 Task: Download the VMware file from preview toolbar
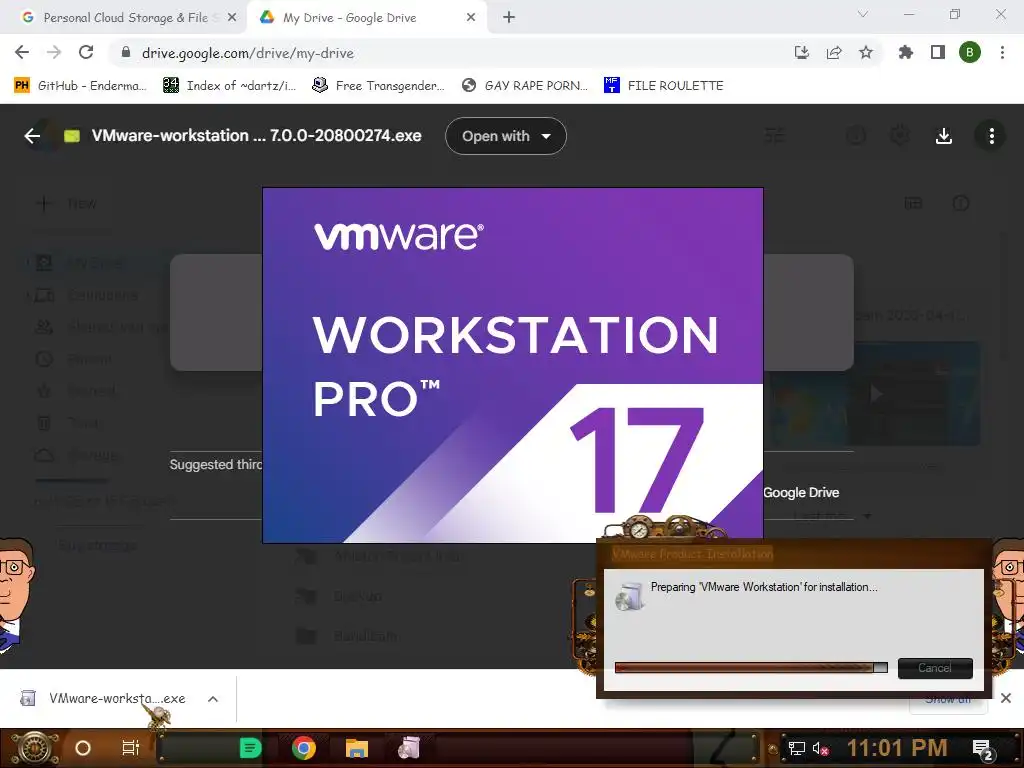pos(944,136)
